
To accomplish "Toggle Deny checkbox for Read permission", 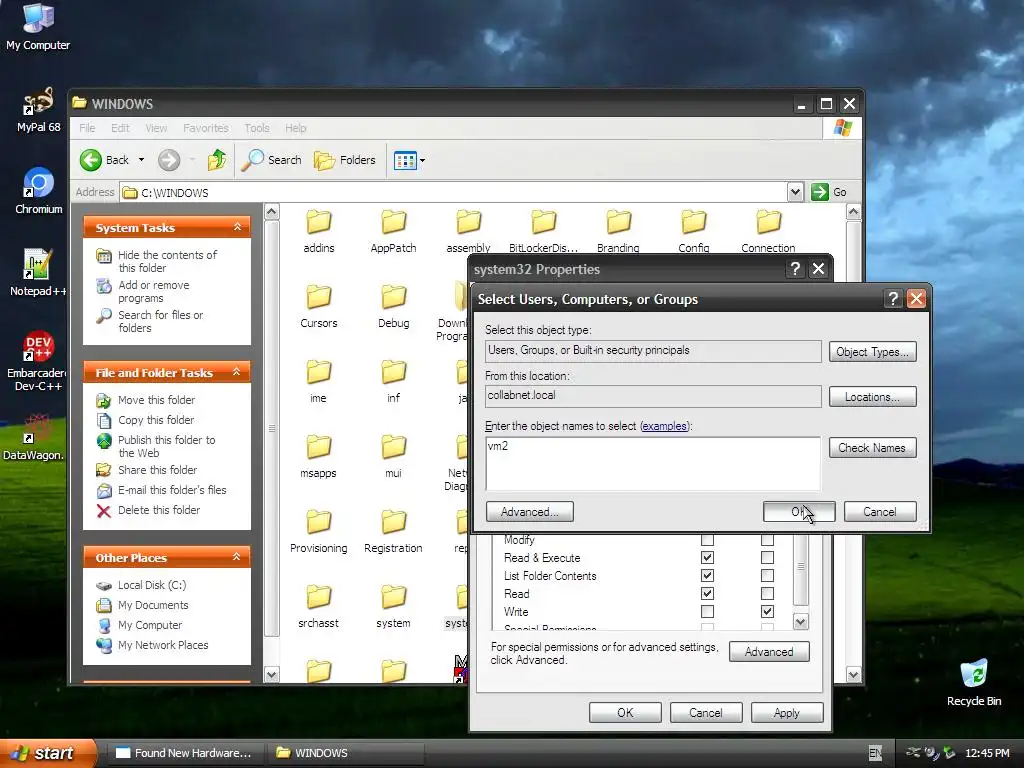I will [x=767, y=594].
